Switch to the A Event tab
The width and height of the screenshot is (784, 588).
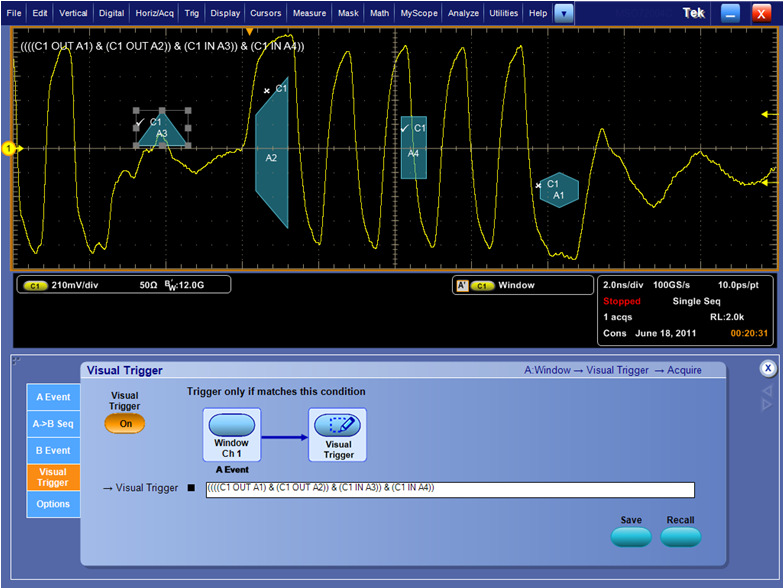point(53,397)
